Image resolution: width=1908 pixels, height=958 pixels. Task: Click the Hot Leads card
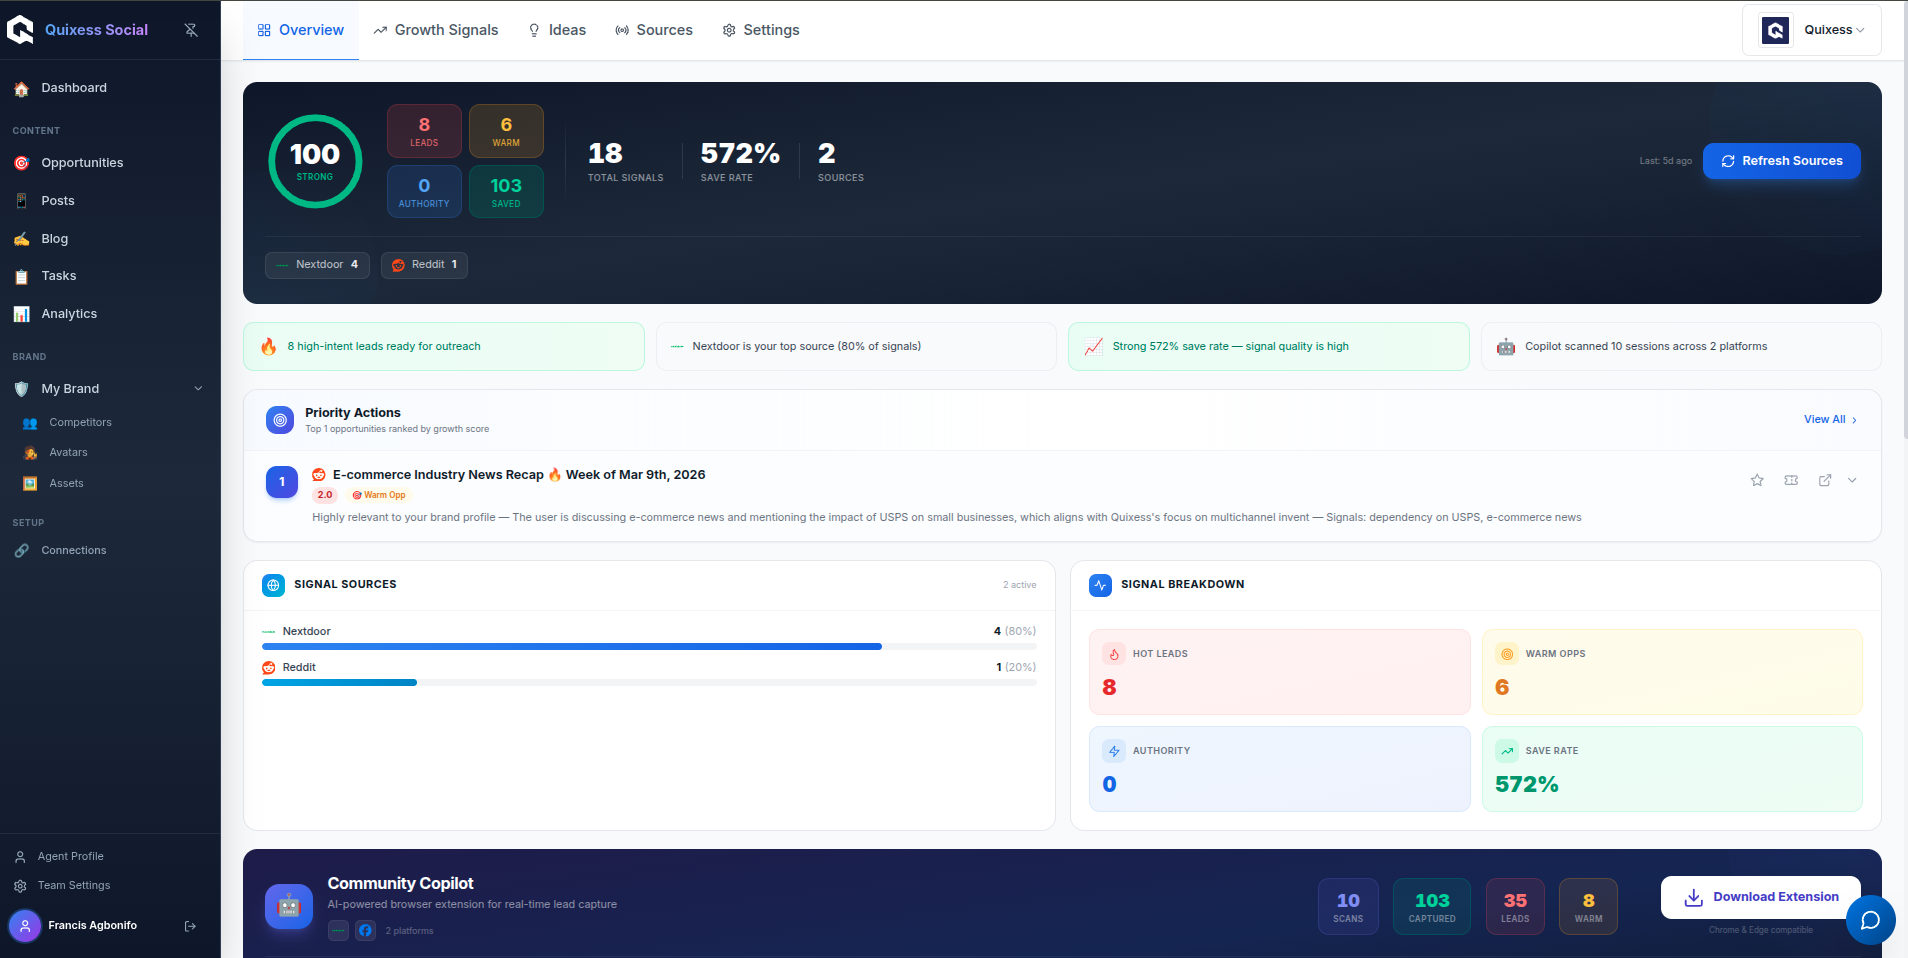(x=1280, y=672)
